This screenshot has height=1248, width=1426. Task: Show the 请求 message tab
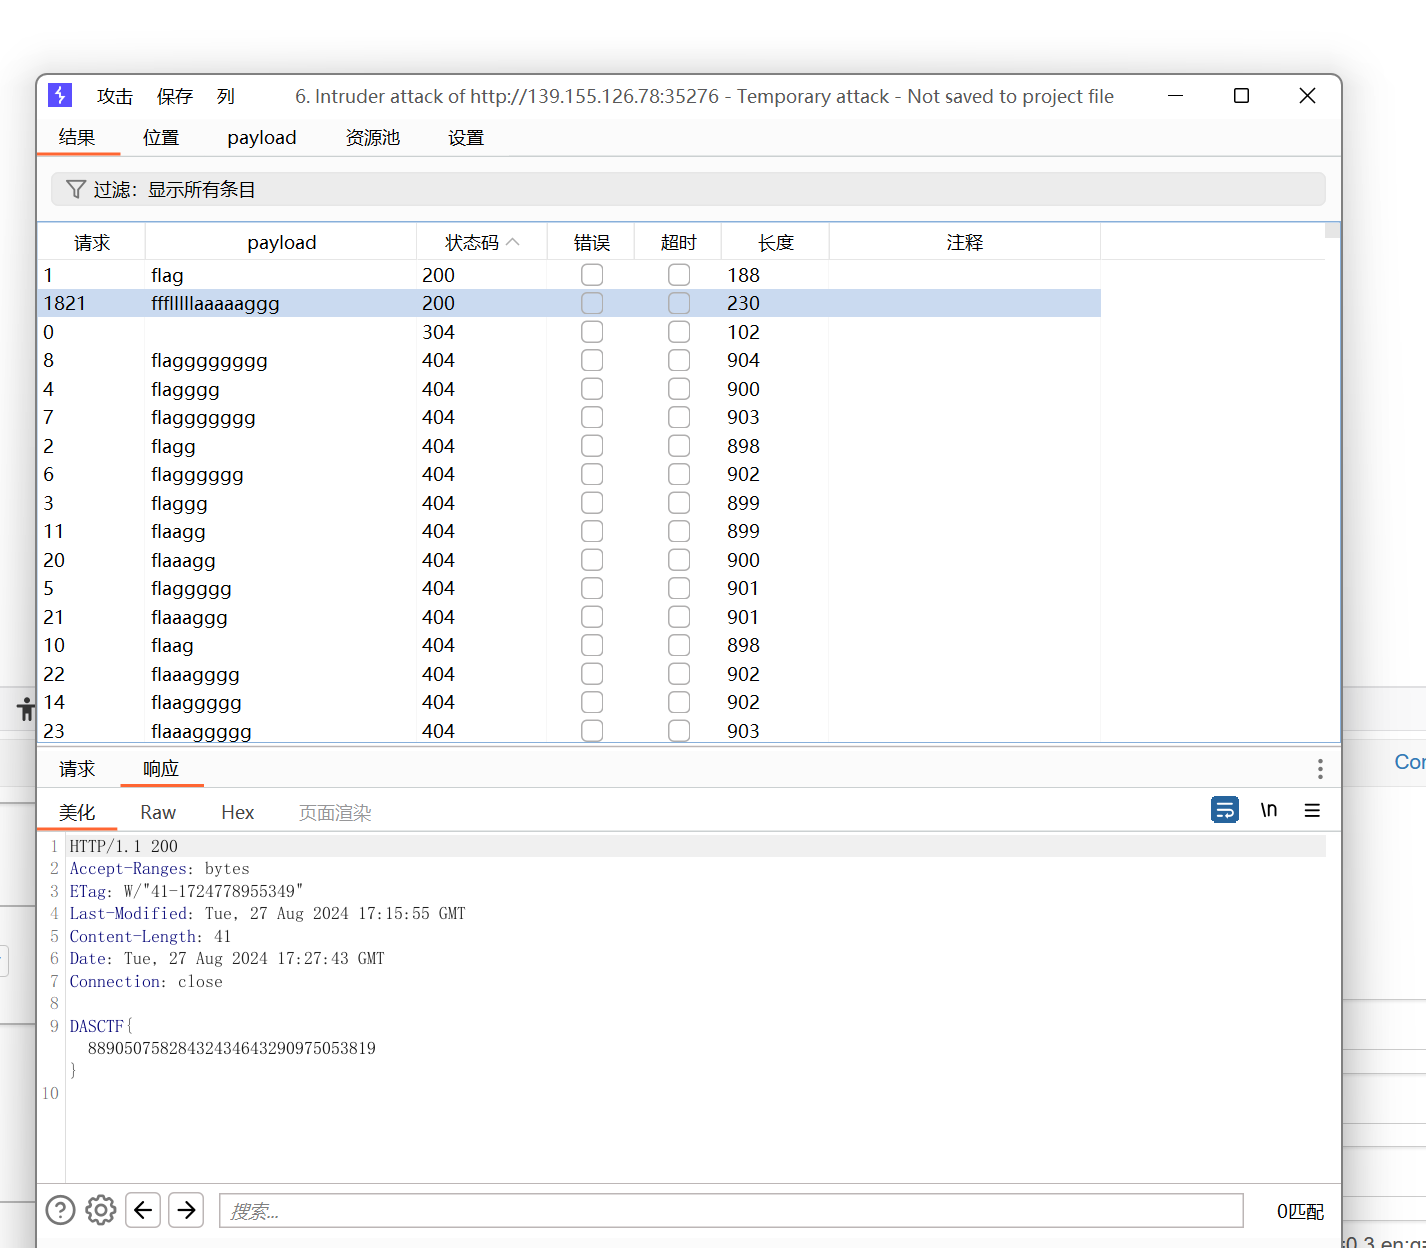tap(77, 768)
